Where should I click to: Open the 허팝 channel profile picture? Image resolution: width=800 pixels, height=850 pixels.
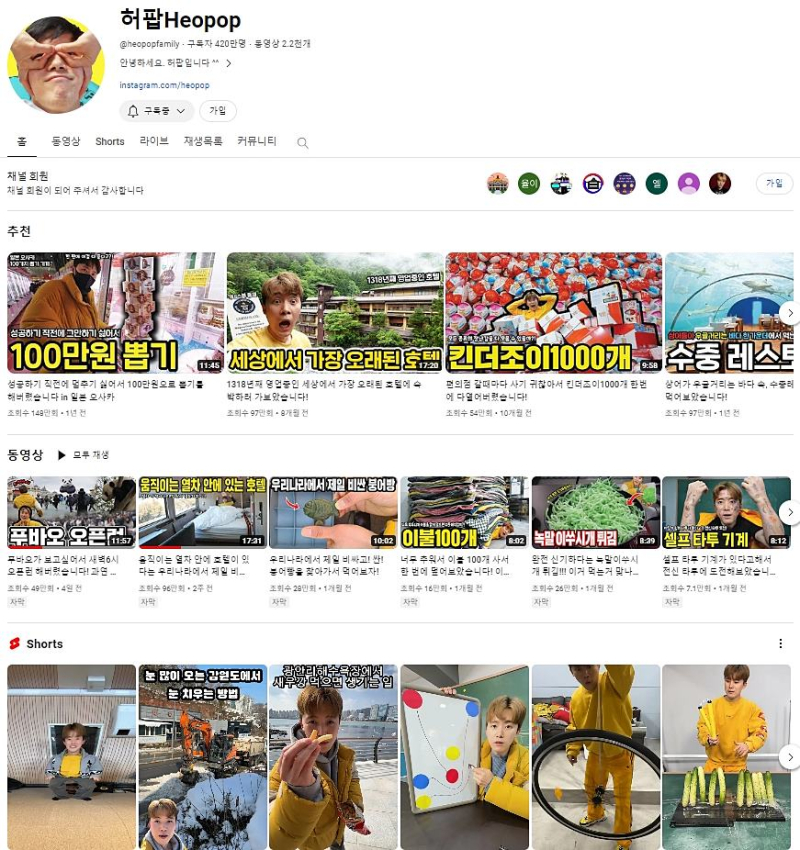coord(56,65)
